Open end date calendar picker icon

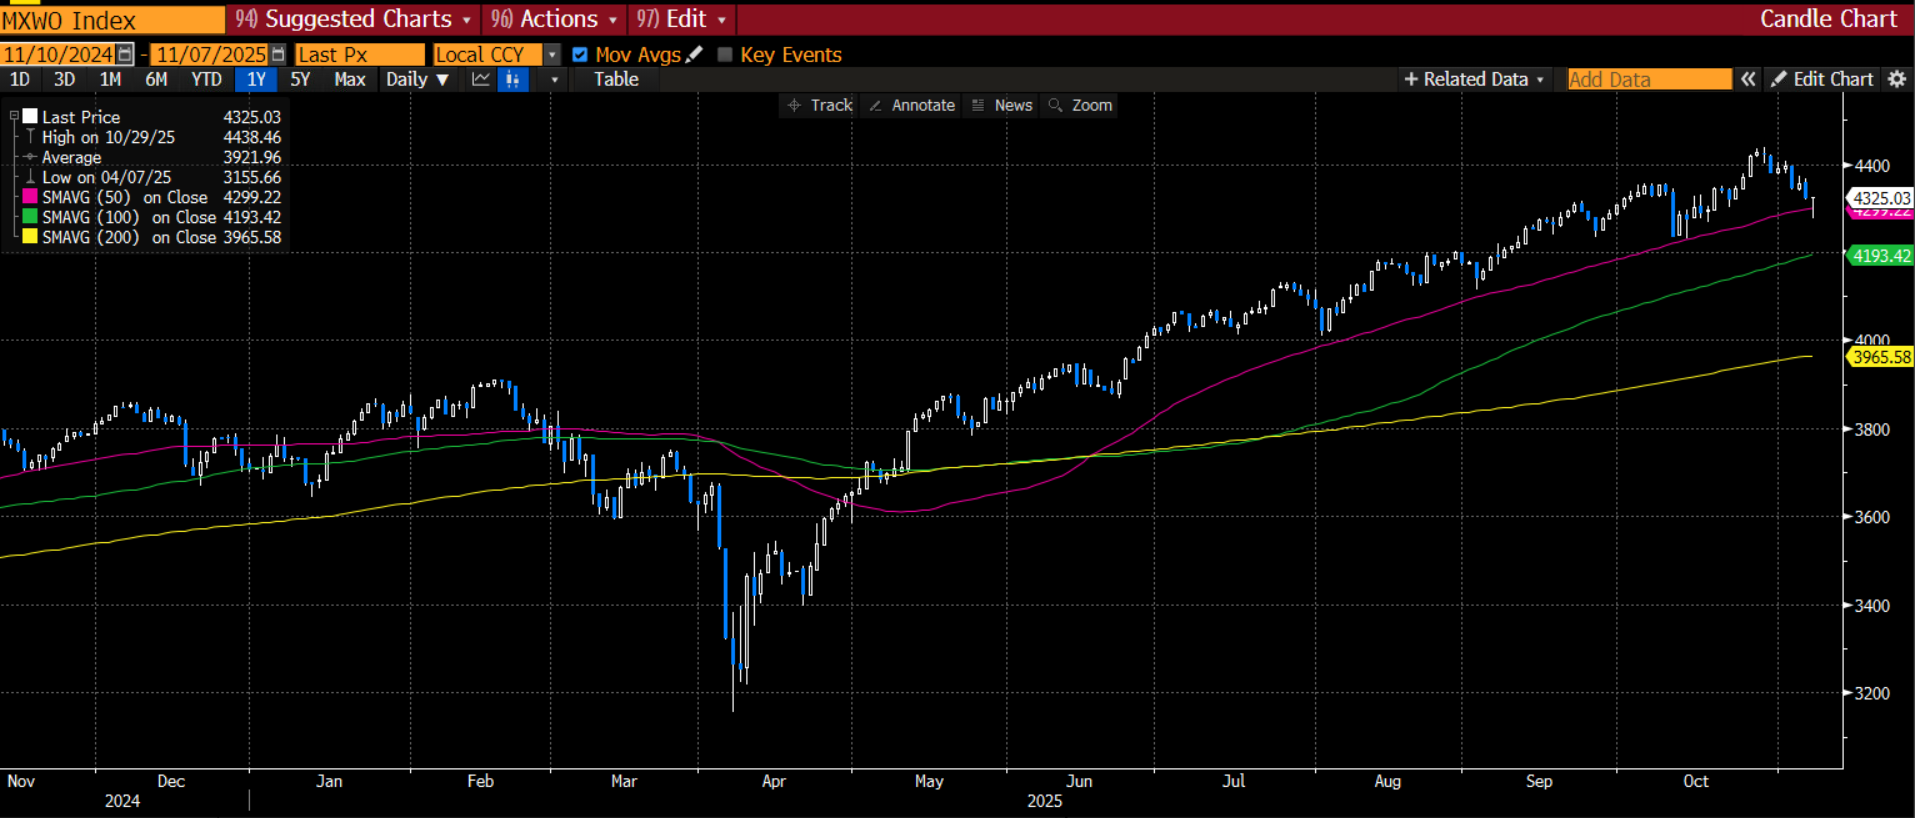[278, 54]
